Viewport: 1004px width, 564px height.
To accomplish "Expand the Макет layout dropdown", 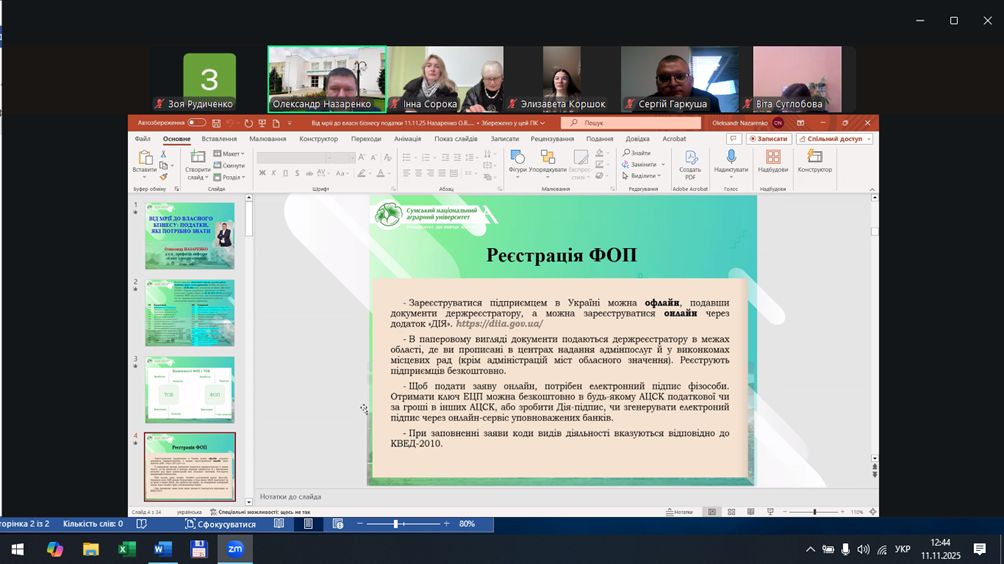I will [230, 154].
